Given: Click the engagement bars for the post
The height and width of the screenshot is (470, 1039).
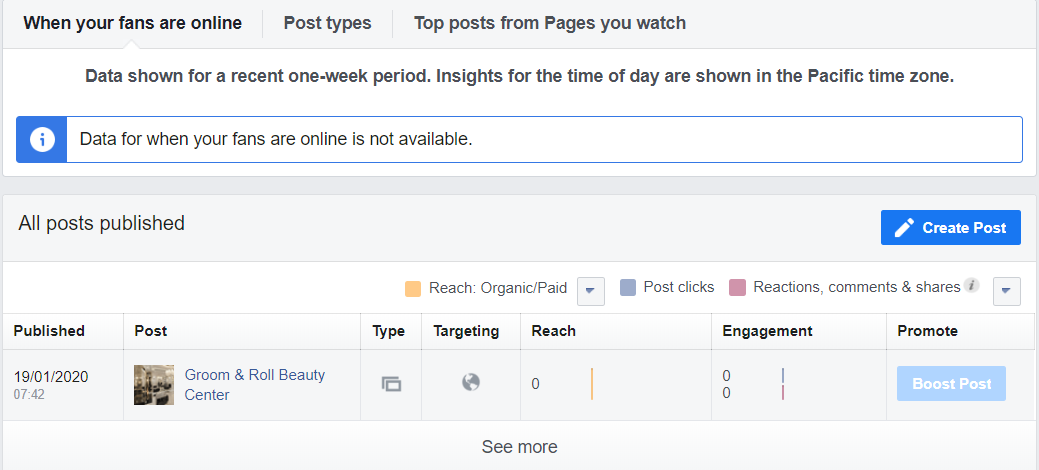Looking at the screenshot, I should point(782,384).
